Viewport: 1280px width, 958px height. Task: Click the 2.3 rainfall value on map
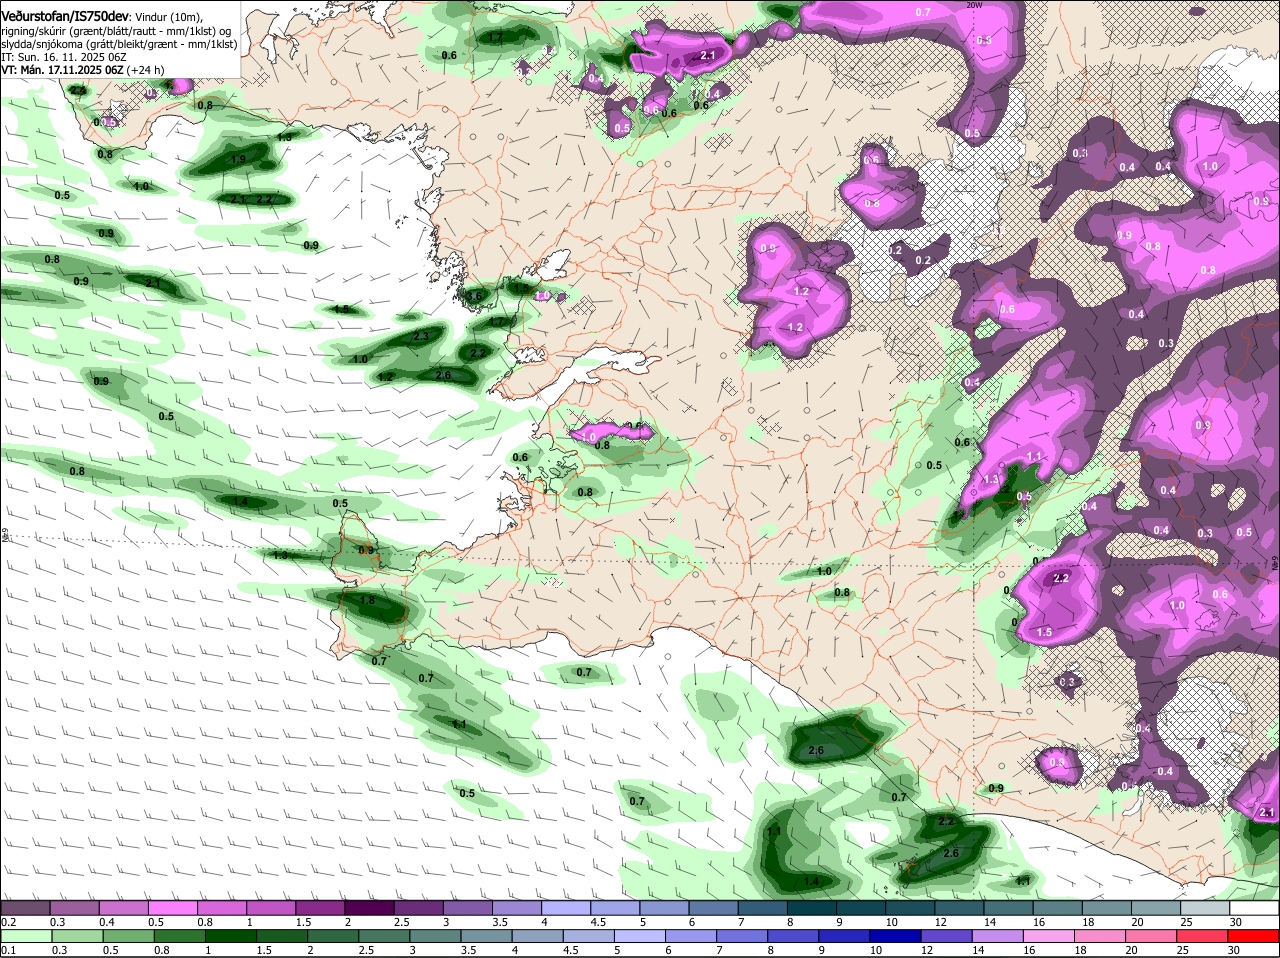(x=420, y=337)
